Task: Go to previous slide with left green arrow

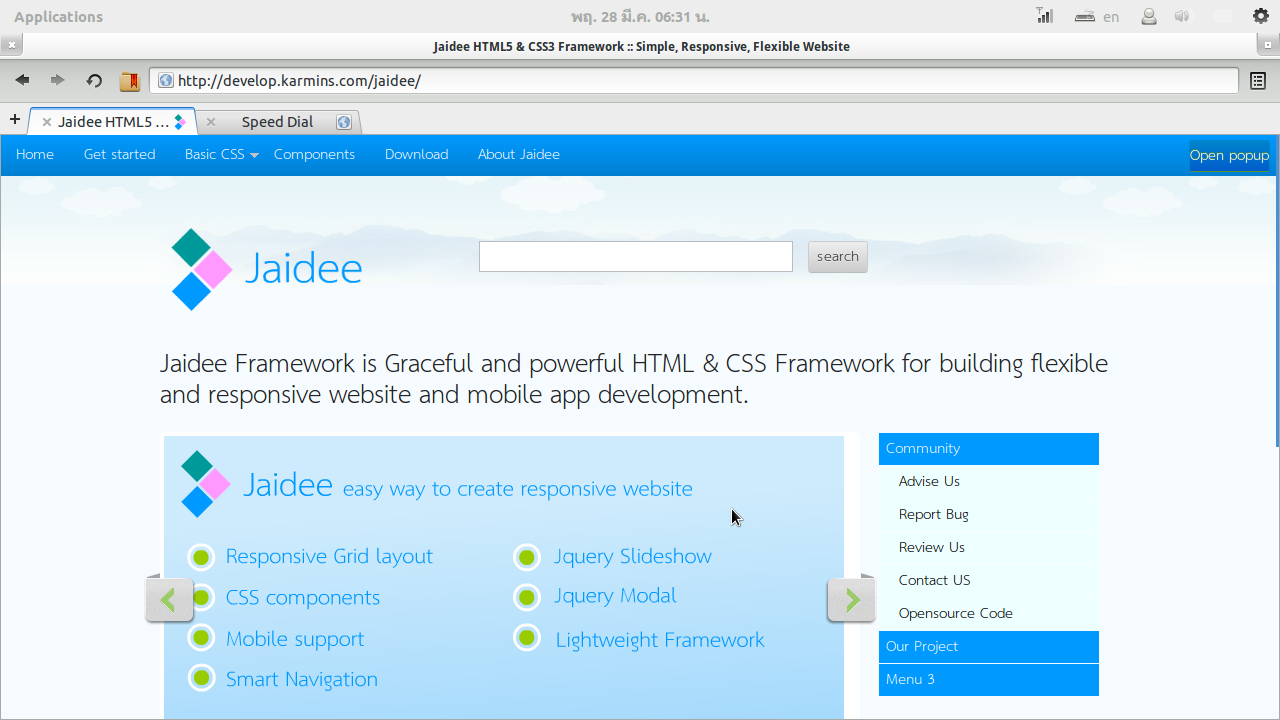Action: coord(169,599)
